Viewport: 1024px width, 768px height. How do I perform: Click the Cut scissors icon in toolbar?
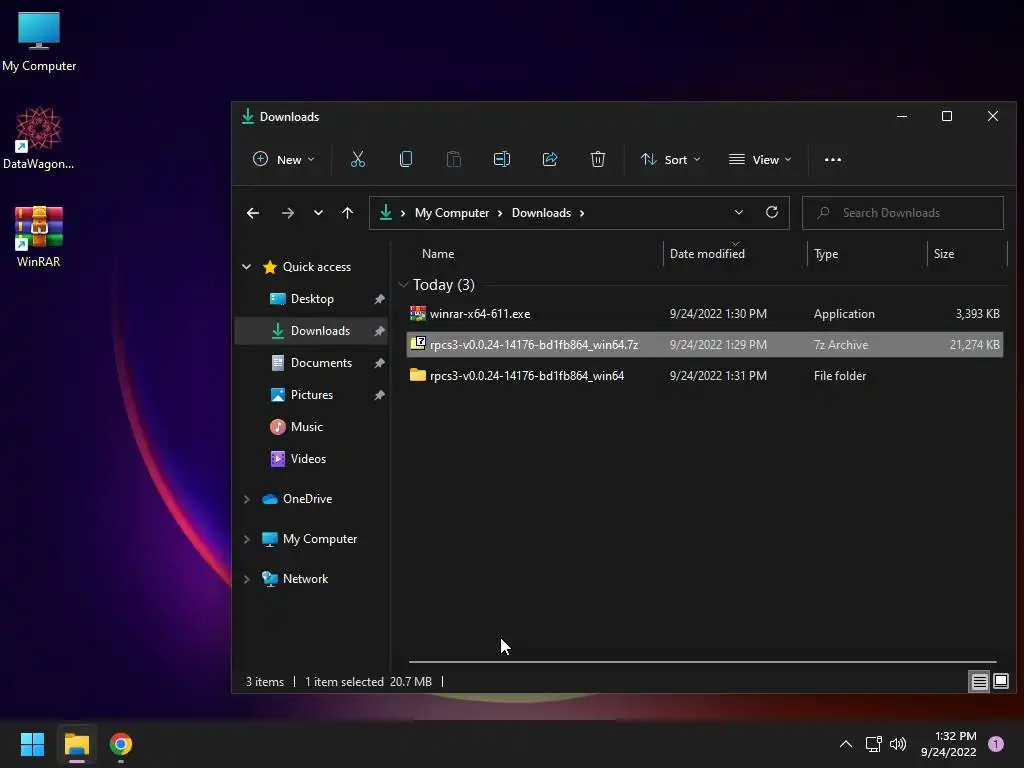[358, 159]
